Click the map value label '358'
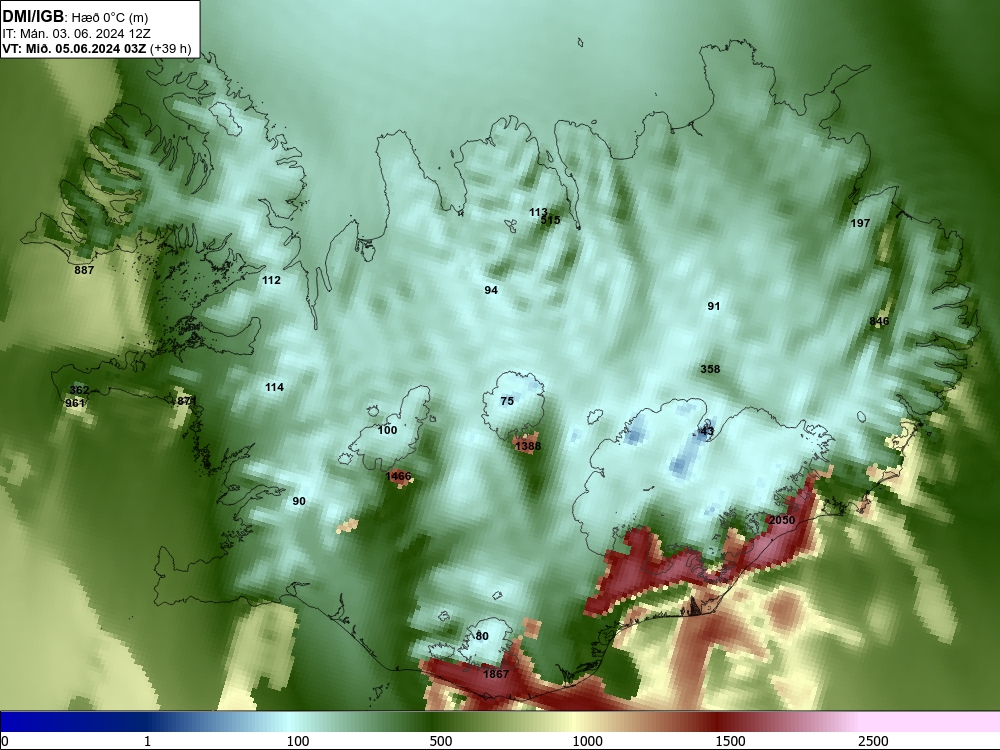This screenshot has height=750, width=1000. pyautogui.click(x=710, y=369)
